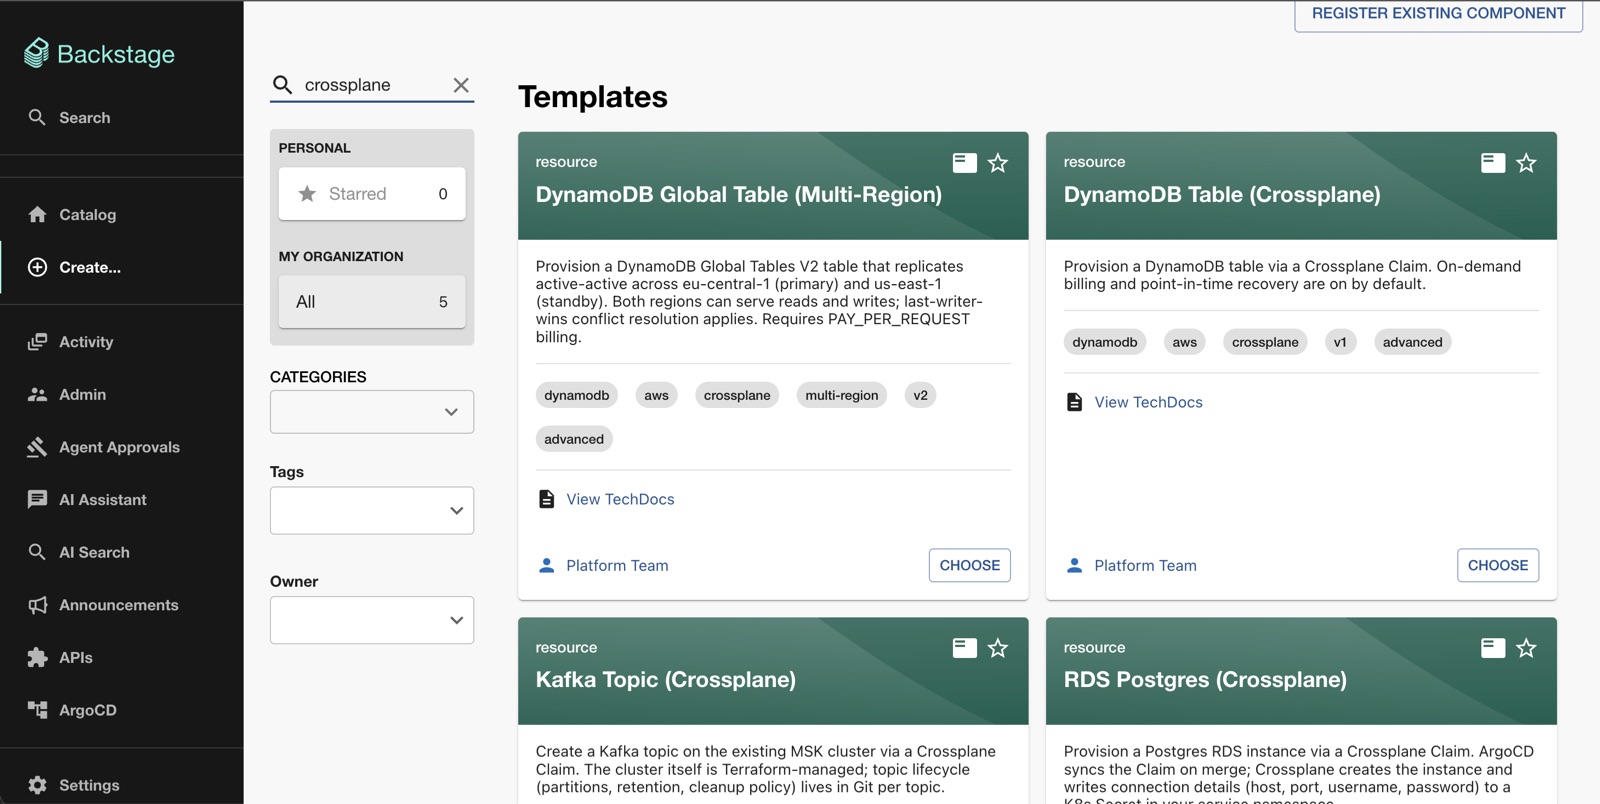Screen dimensions: 1600x804
Task: Click the Backstage logo
Action: (99, 53)
